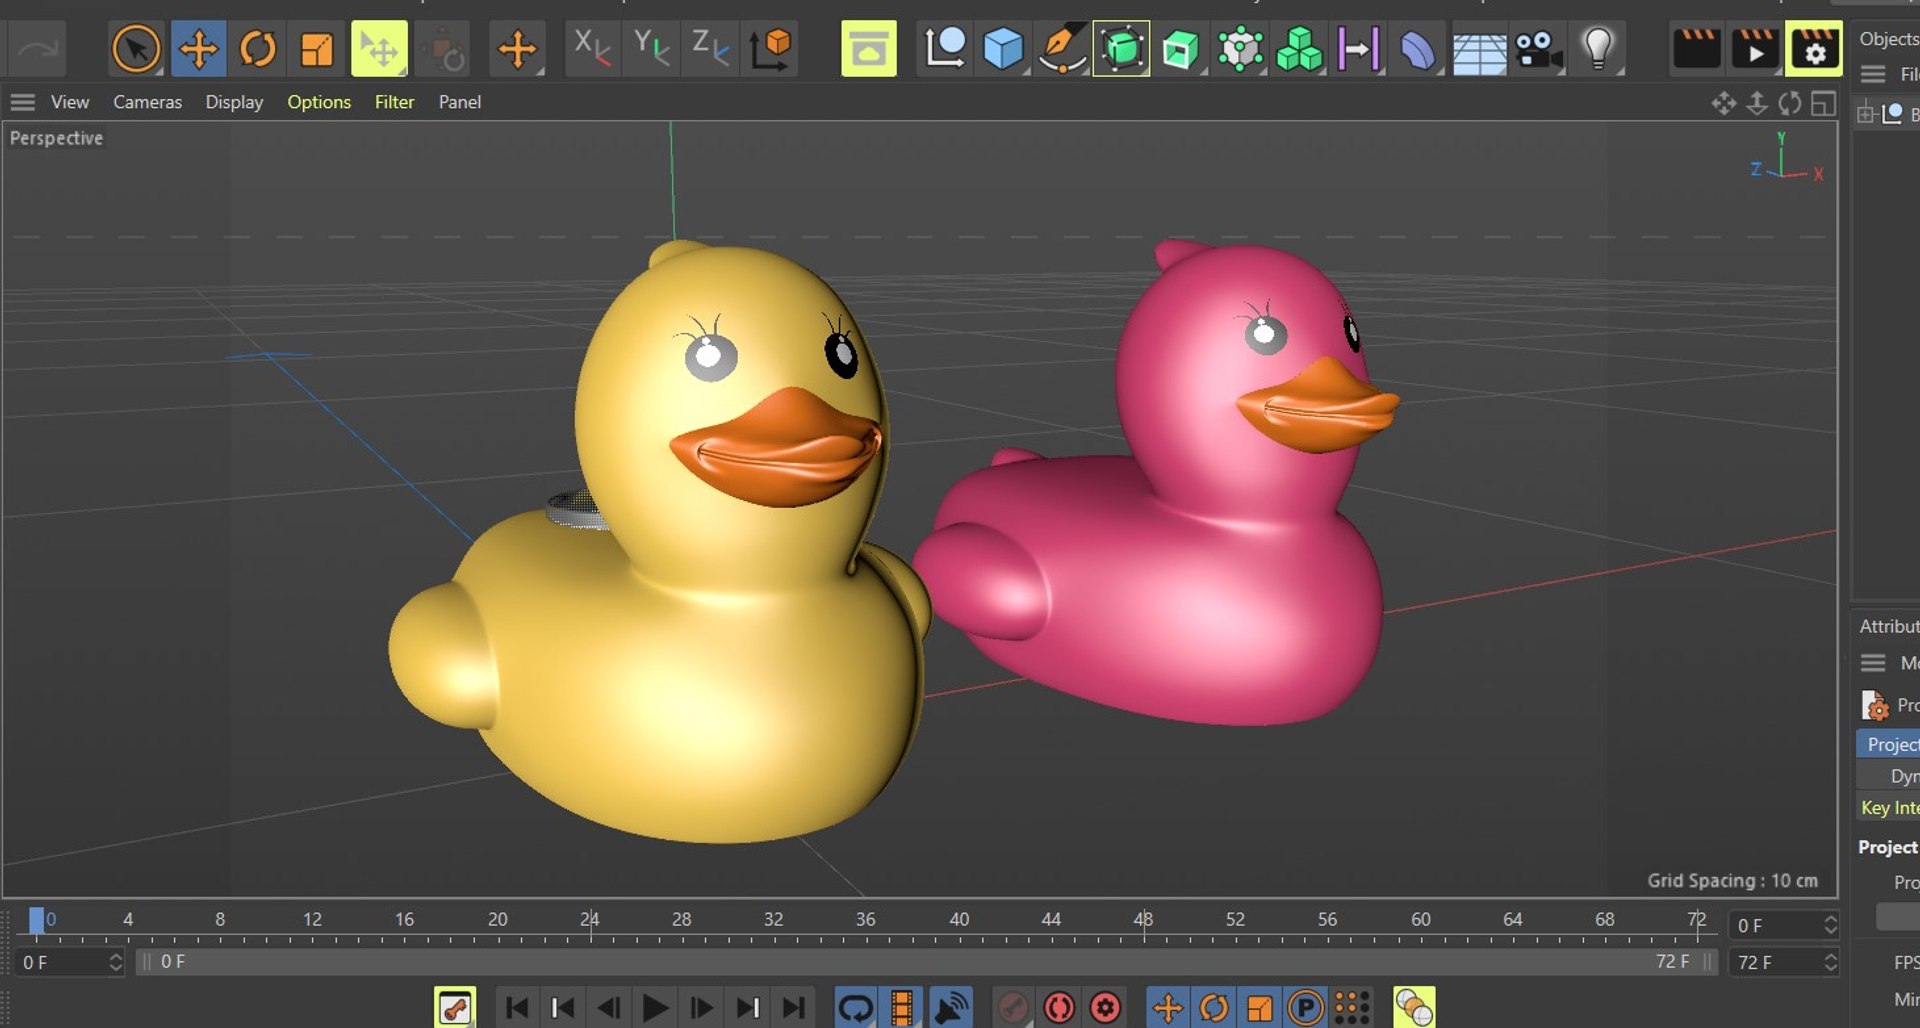Add a Light object
This screenshot has height=1028, width=1920.
click(x=1598, y=48)
